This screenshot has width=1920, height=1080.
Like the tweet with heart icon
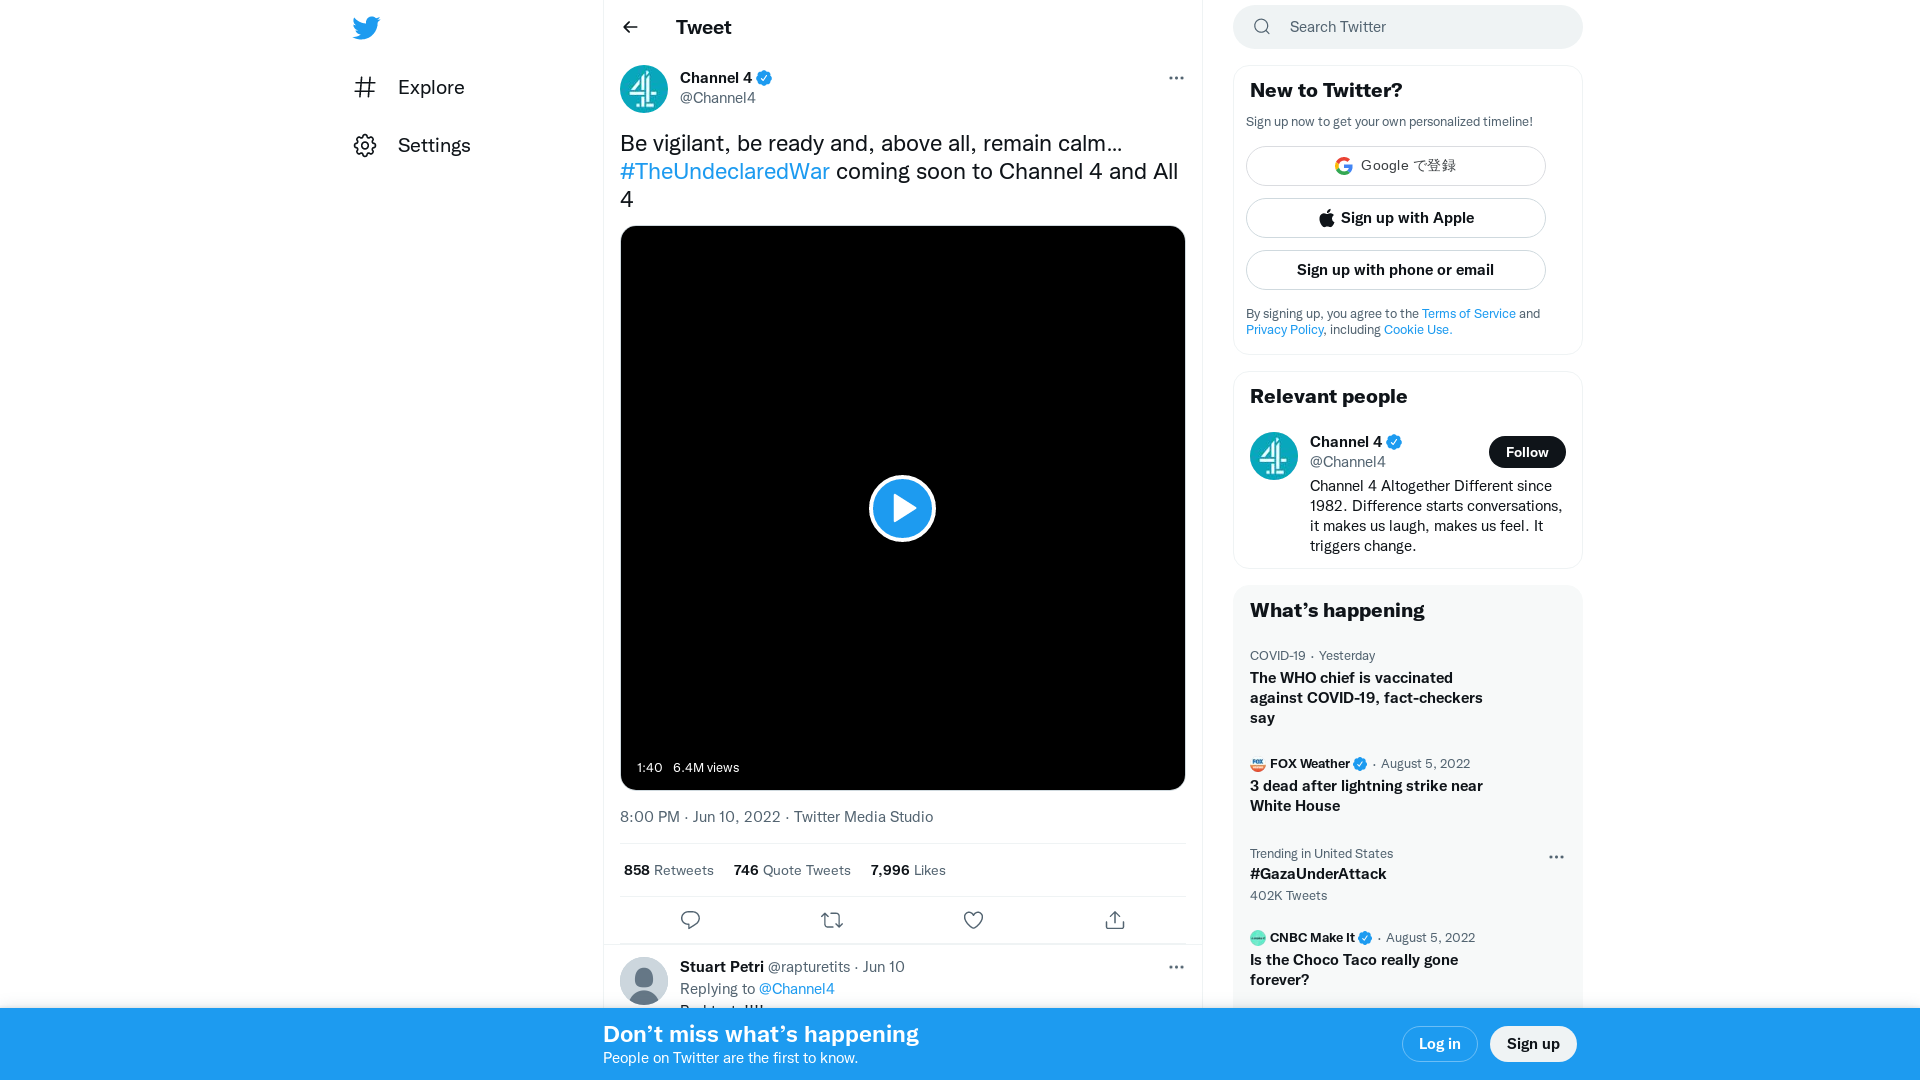tap(973, 920)
